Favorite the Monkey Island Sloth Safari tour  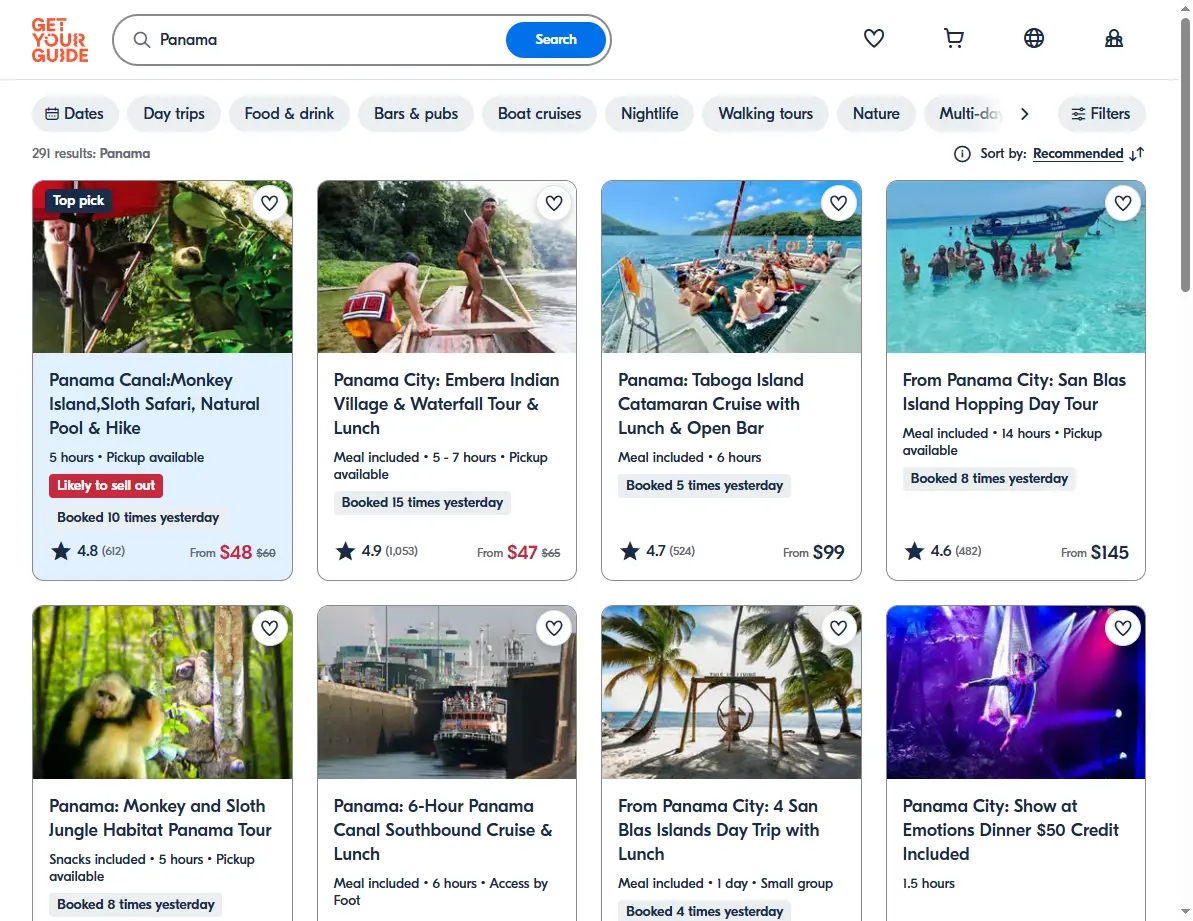(x=269, y=203)
